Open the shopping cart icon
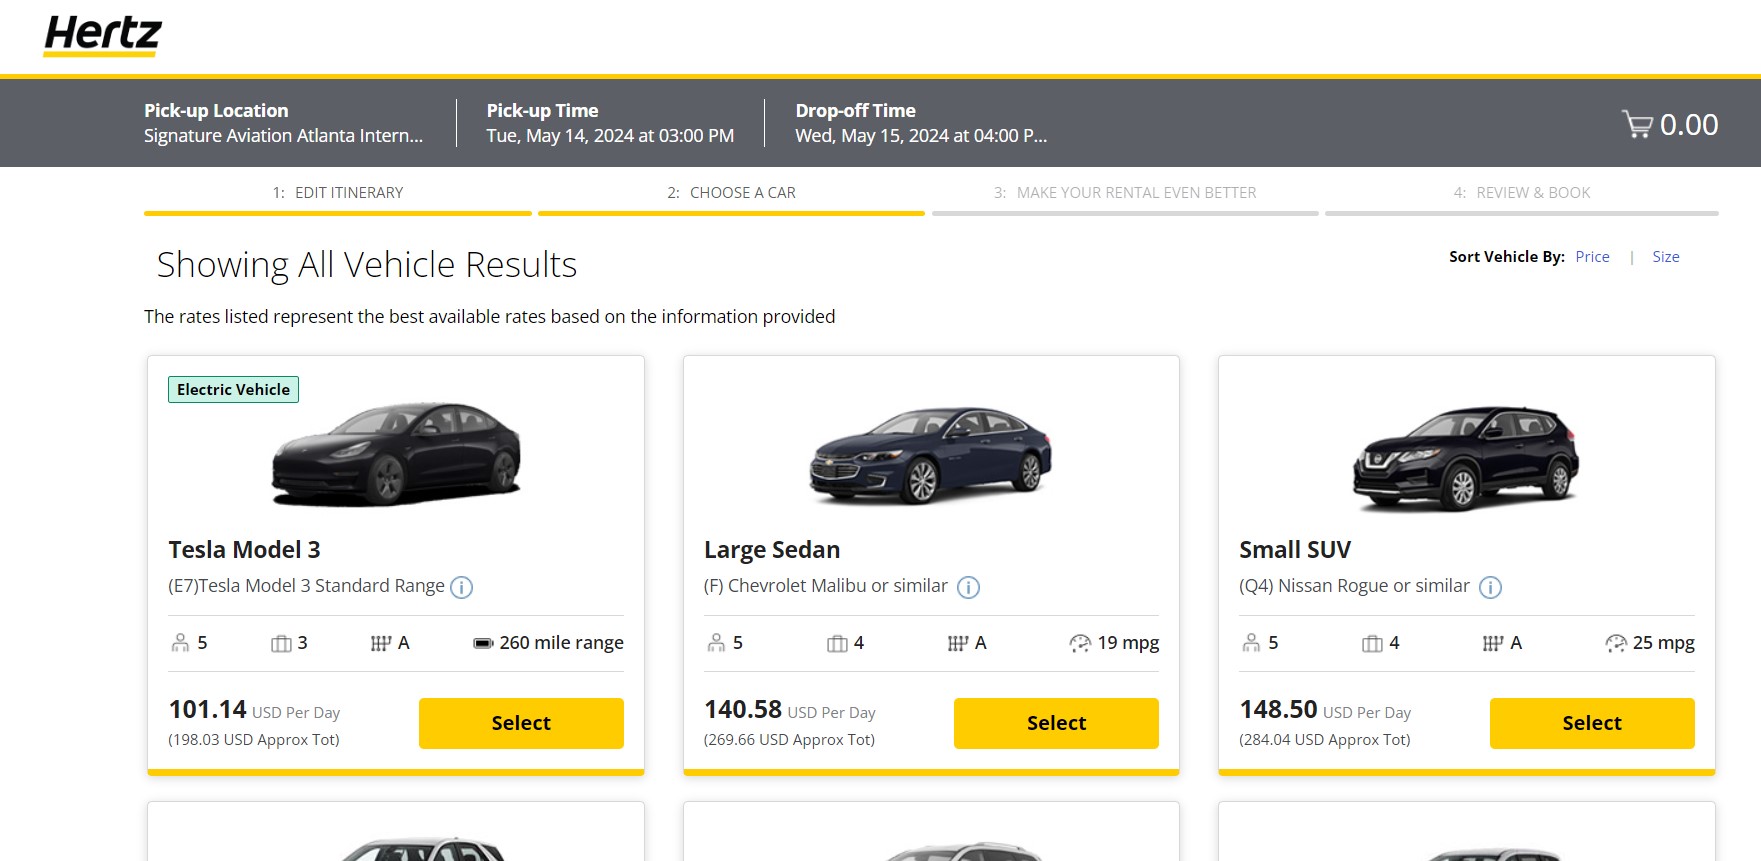Image resolution: width=1761 pixels, height=861 pixels. pos(1637,125)
